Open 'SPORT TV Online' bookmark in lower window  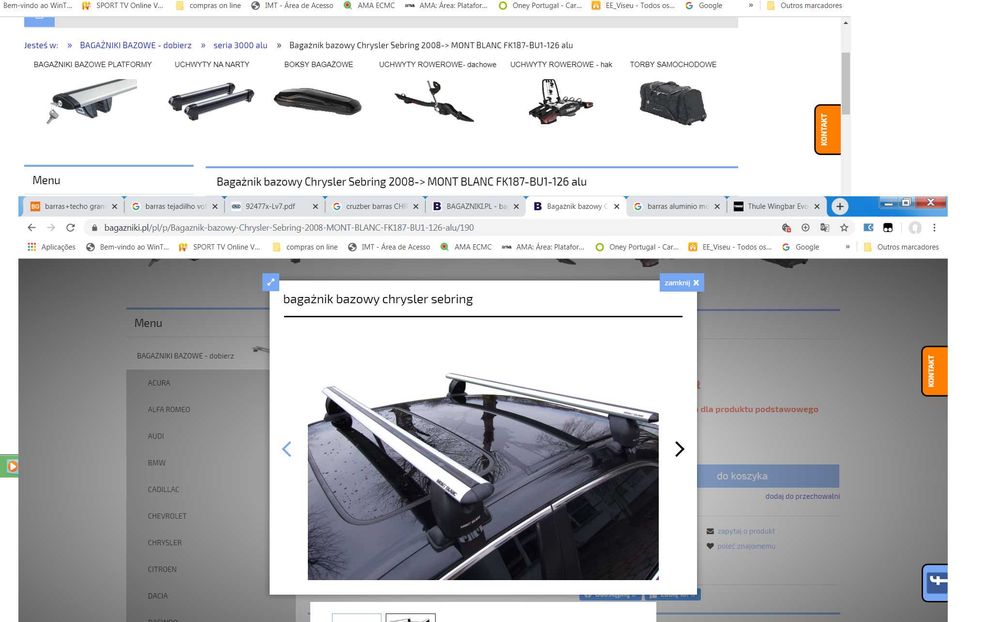[219, 247]
